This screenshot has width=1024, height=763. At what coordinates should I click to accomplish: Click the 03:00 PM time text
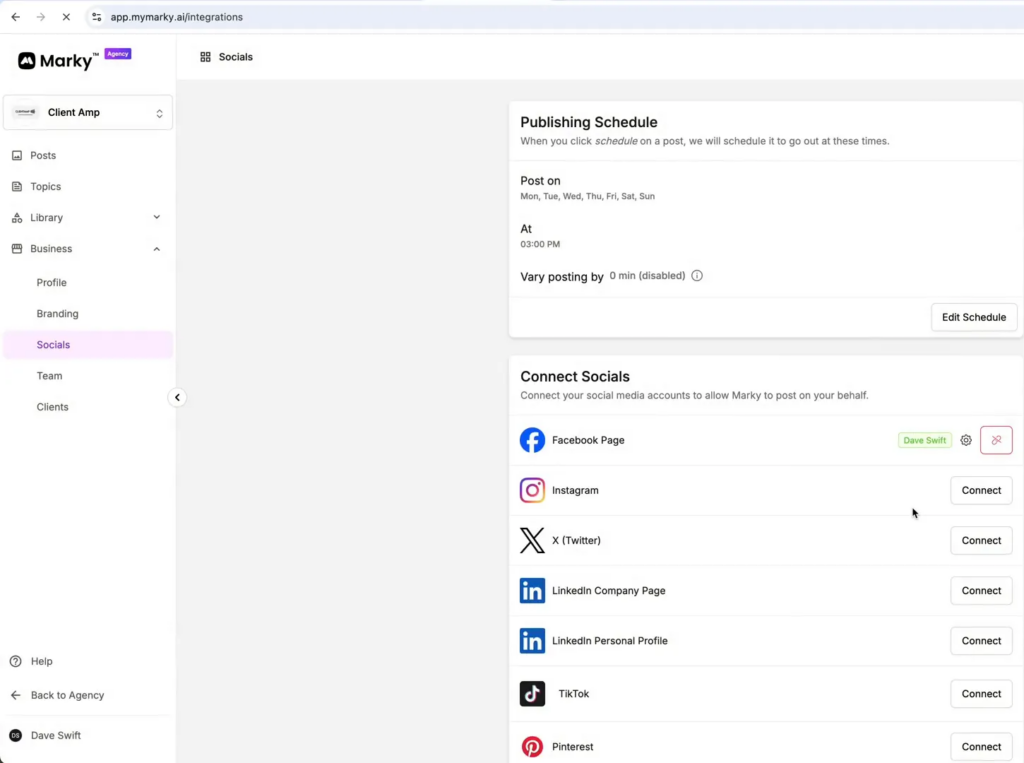point(540,244)
